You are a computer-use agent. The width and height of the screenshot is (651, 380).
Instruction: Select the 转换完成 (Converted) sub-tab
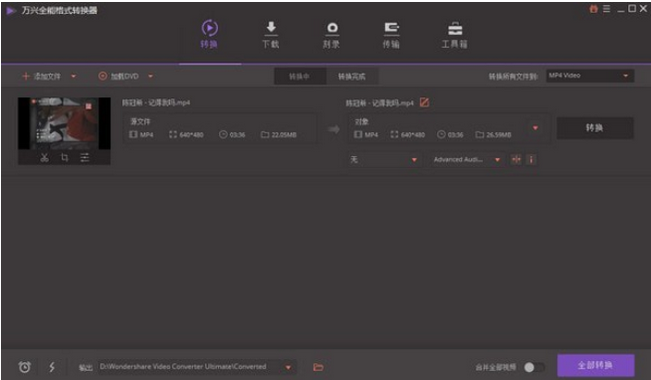[352, 76]
